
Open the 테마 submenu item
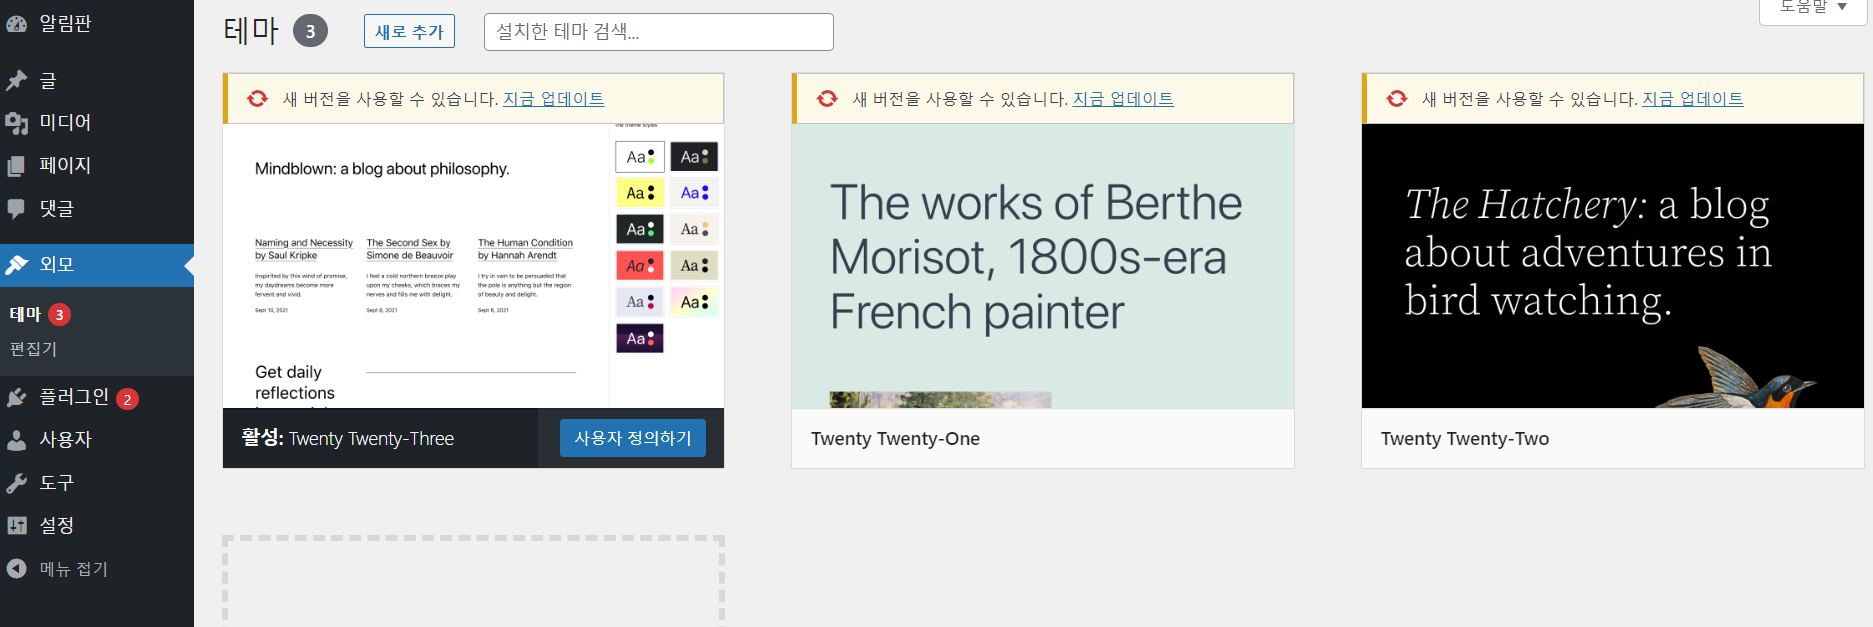[x=26, y=315]
